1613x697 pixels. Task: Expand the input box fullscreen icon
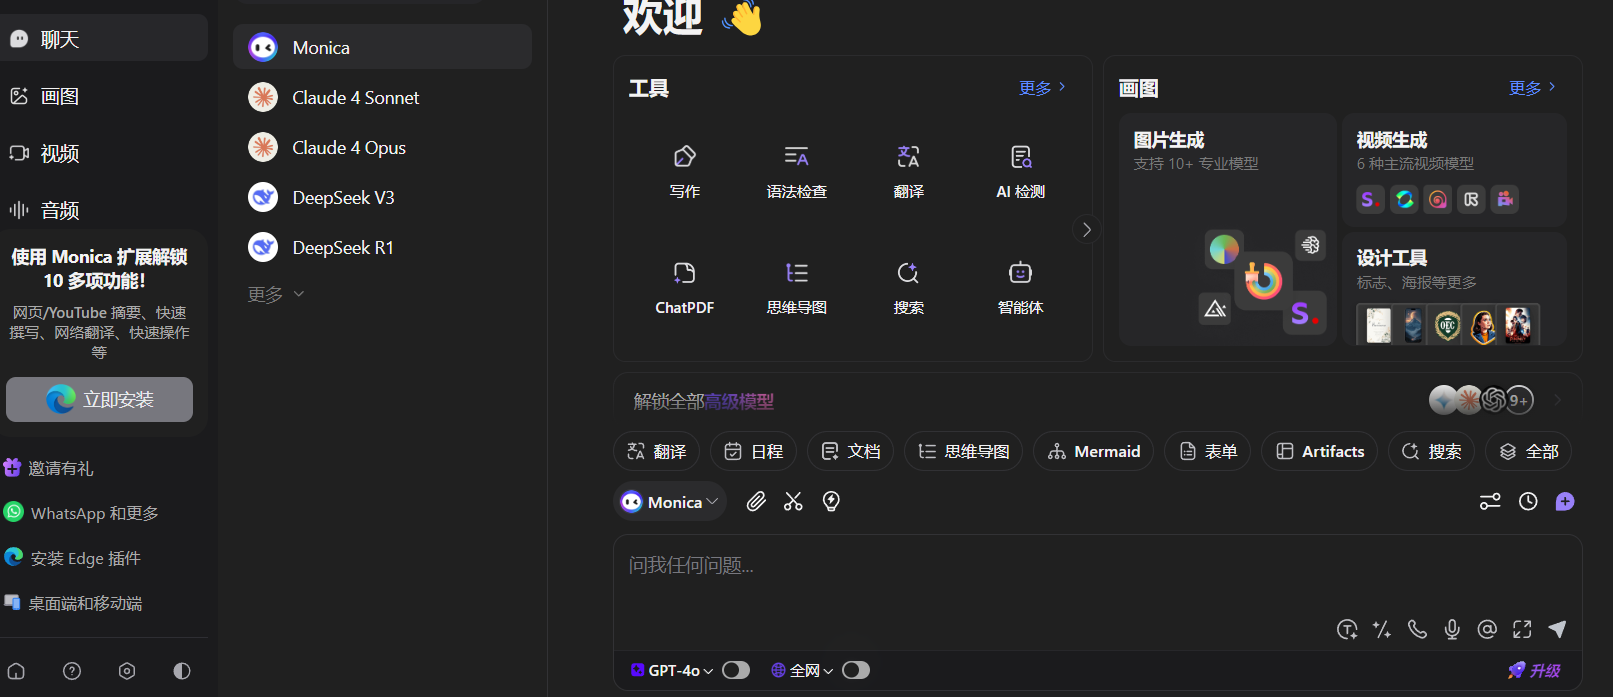point(1522,629)
